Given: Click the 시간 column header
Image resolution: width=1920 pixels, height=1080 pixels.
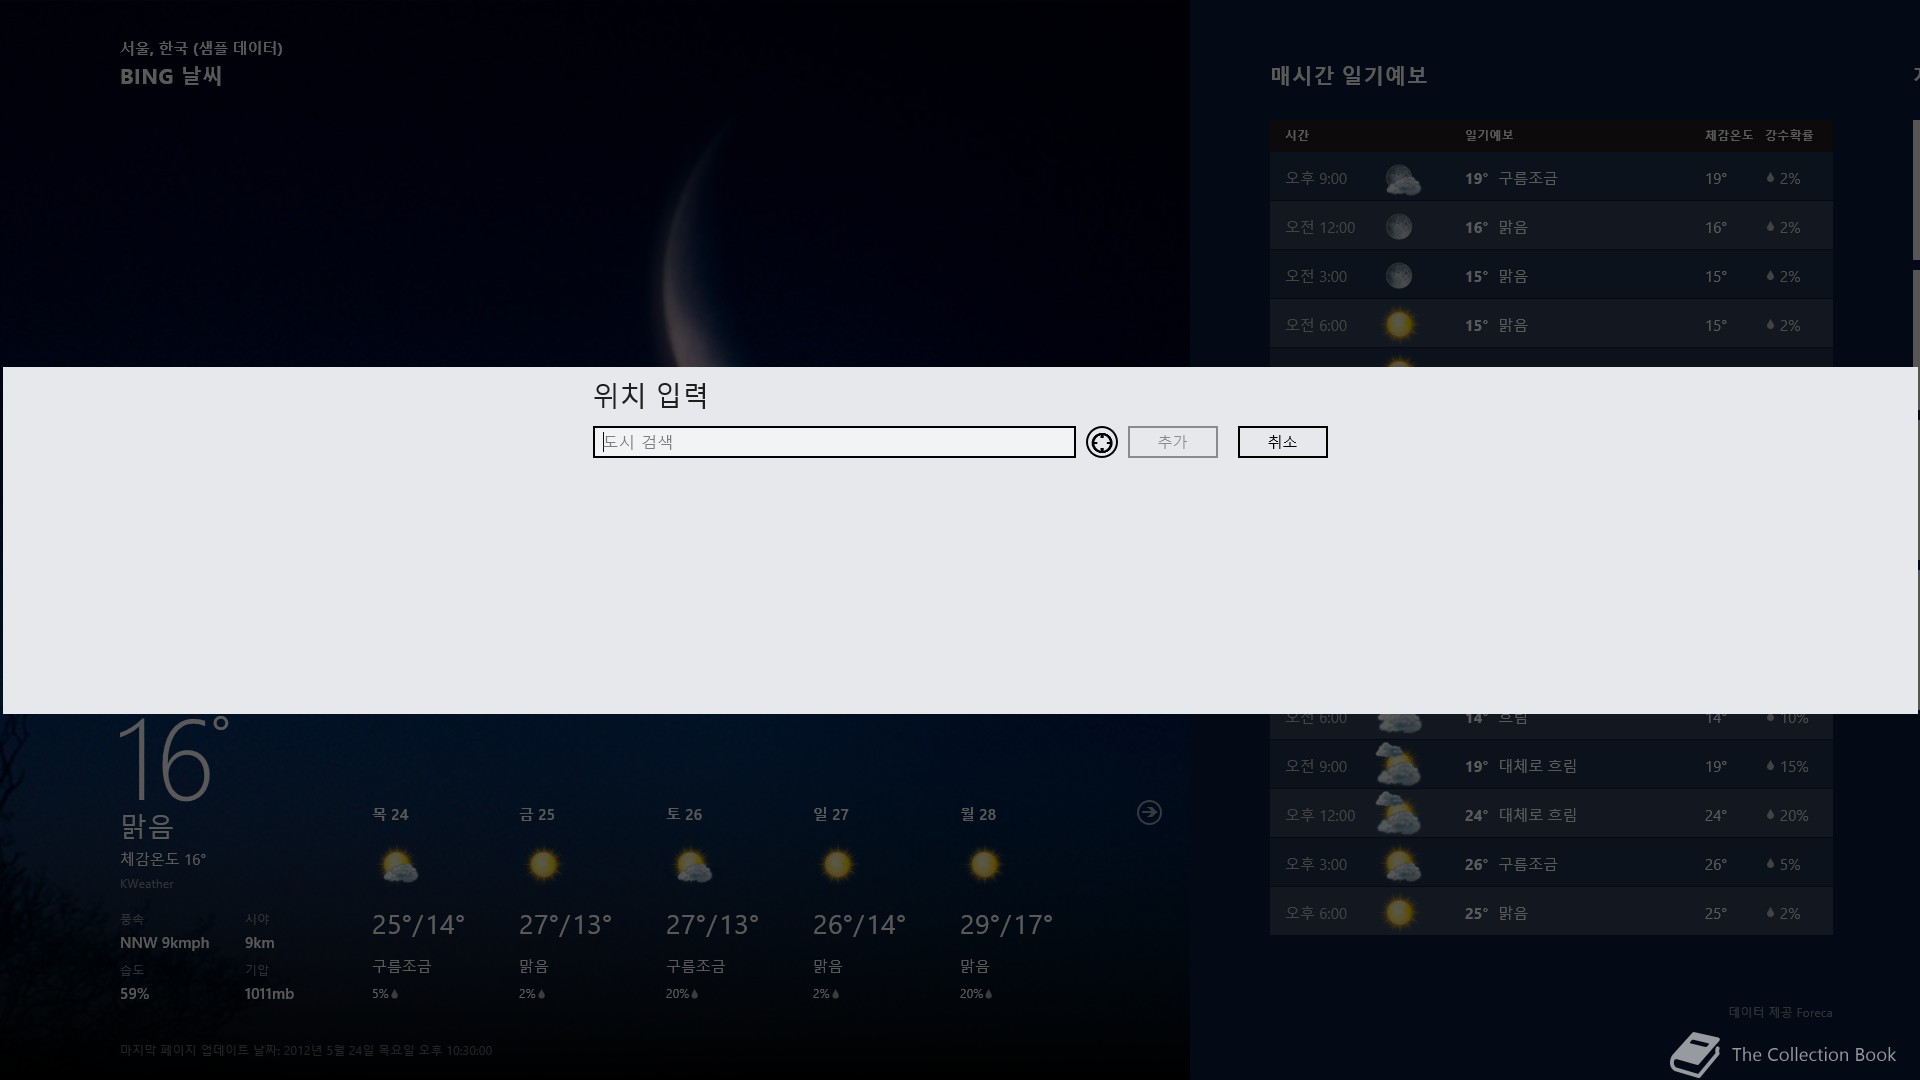Looking at the screenshot, I should tap(1297, 136).
